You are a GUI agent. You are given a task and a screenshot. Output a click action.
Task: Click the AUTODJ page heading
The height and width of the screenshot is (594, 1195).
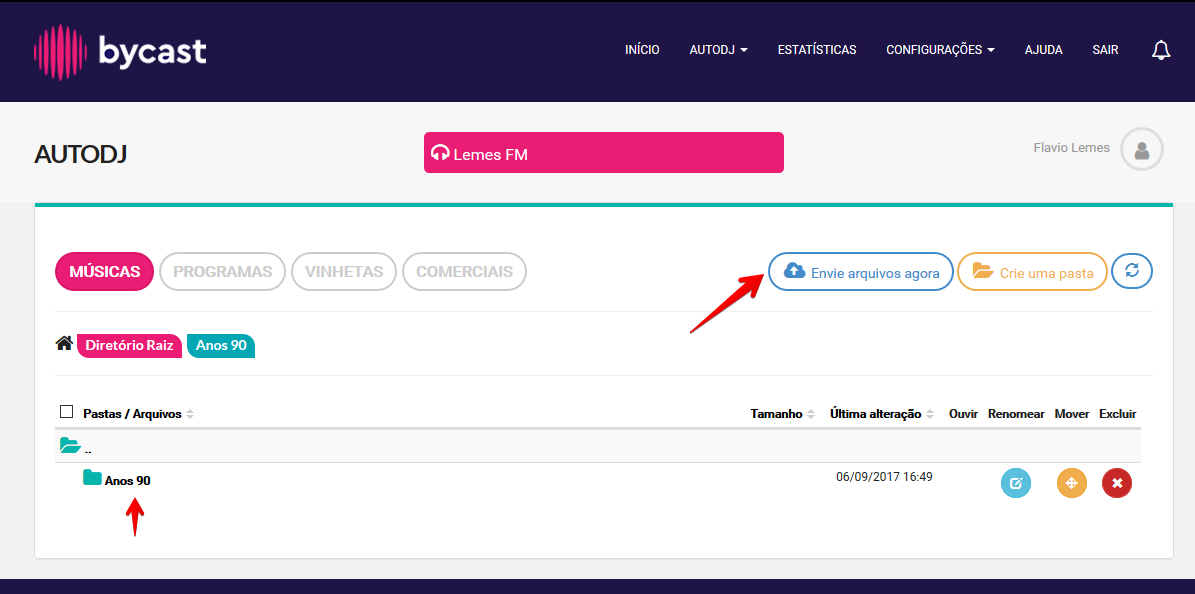click(x=80, y=154)
